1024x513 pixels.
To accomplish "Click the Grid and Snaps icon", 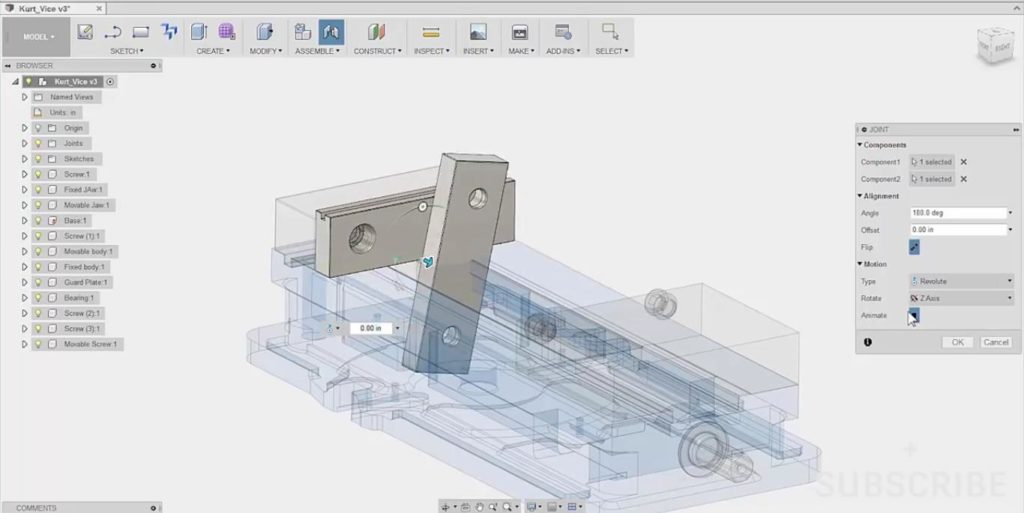I will point(552,506).
